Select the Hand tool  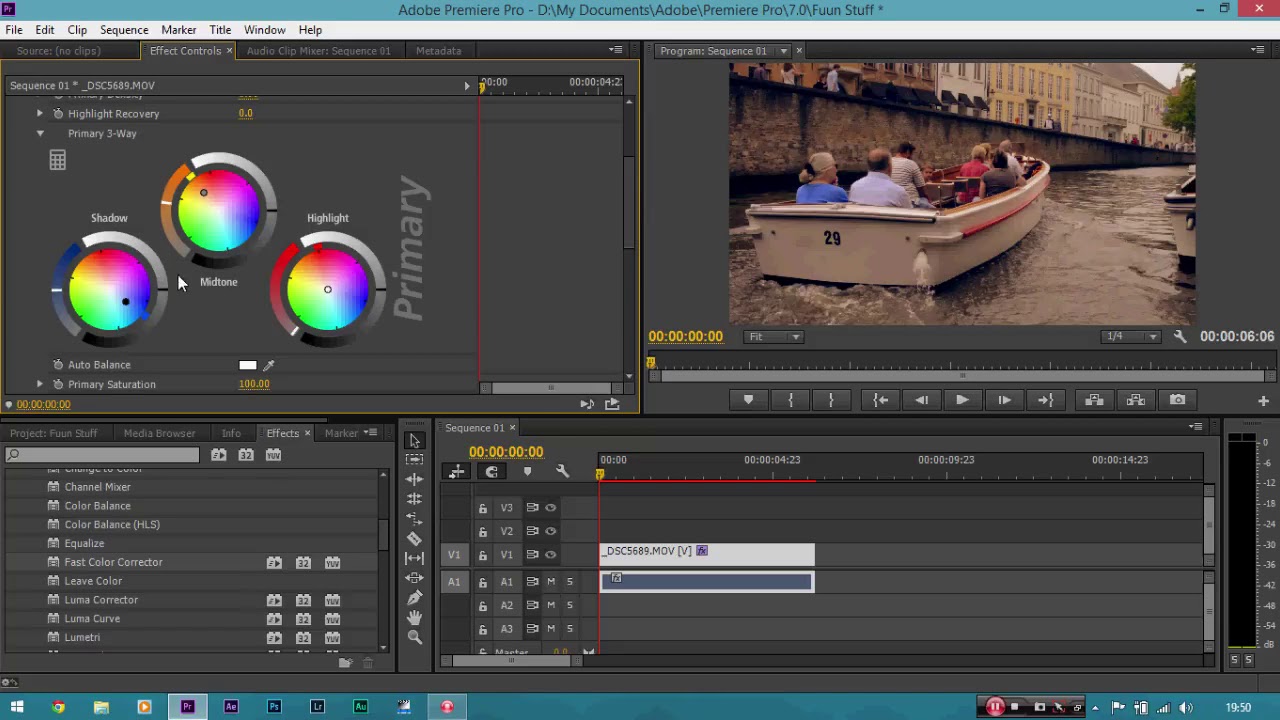(x=415, y=618)
